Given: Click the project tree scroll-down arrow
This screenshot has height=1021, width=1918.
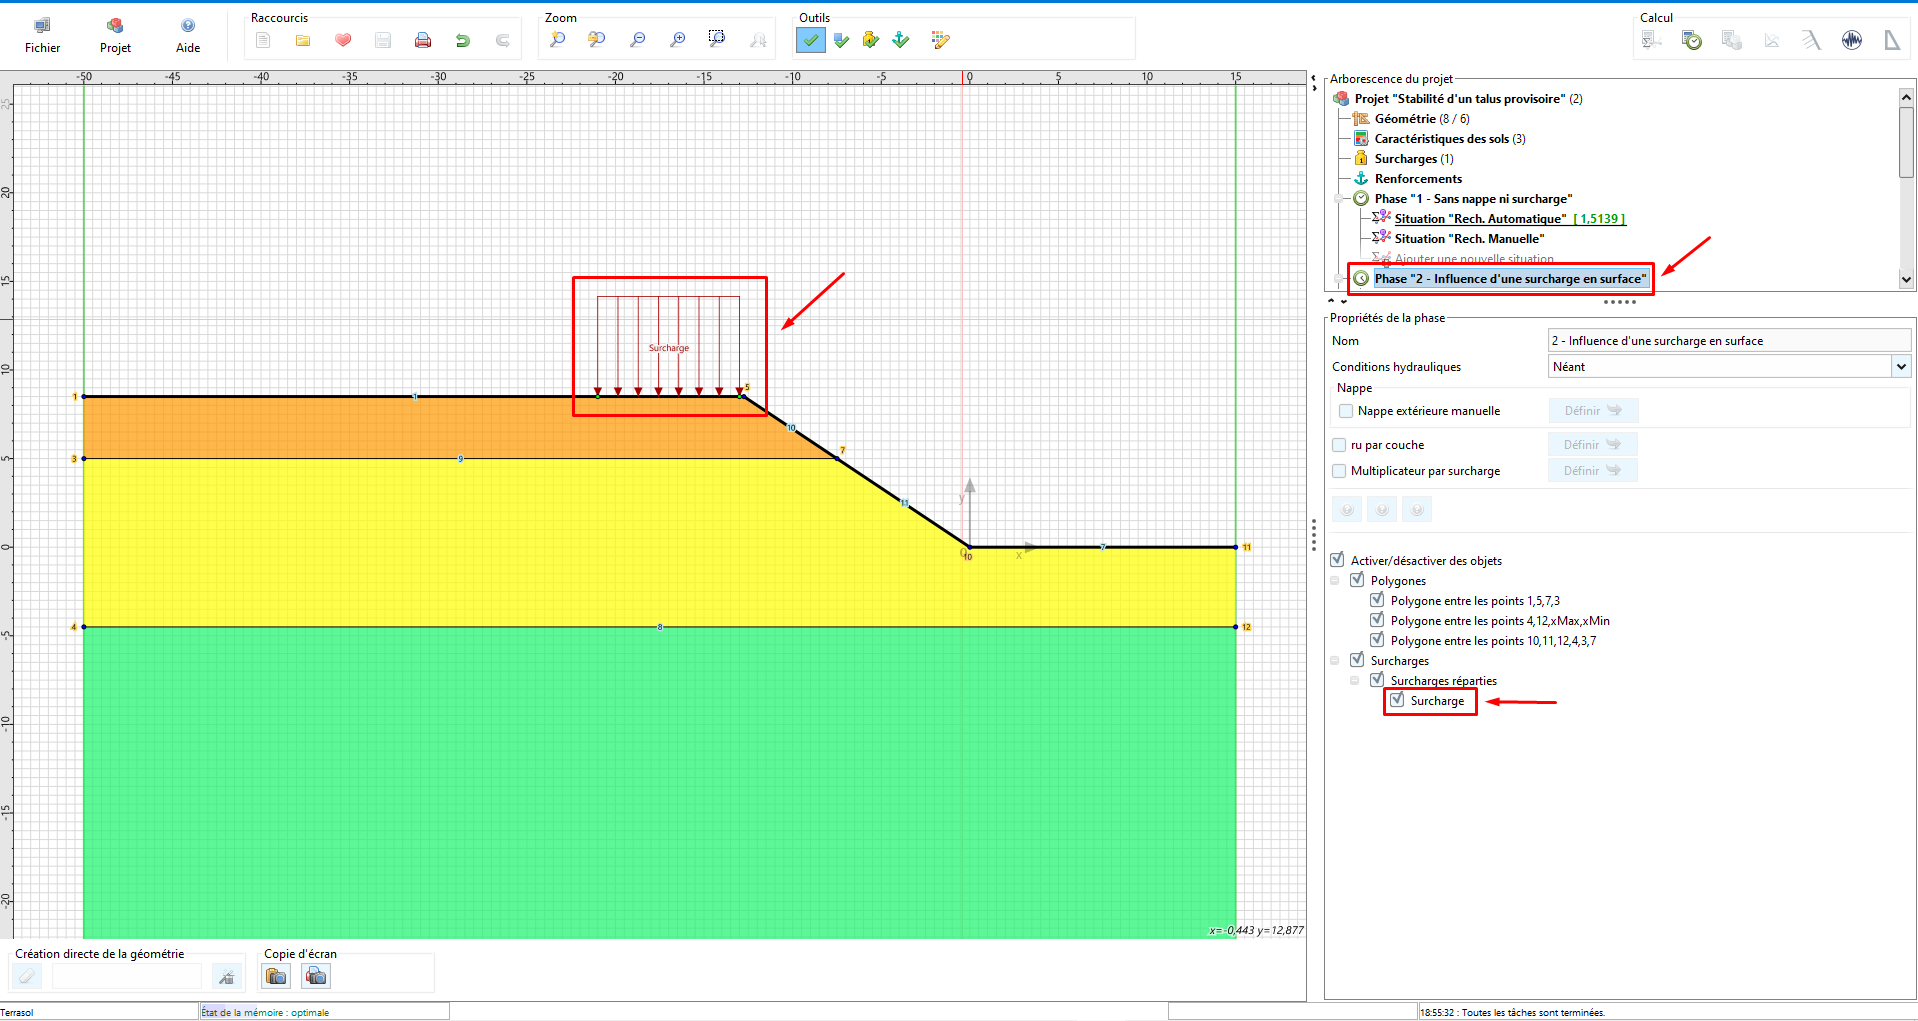Looking at the screenshot, I should [1906, 280].
